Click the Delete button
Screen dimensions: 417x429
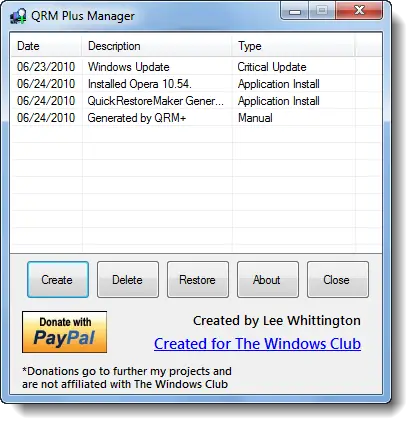(x=128, y=279)
